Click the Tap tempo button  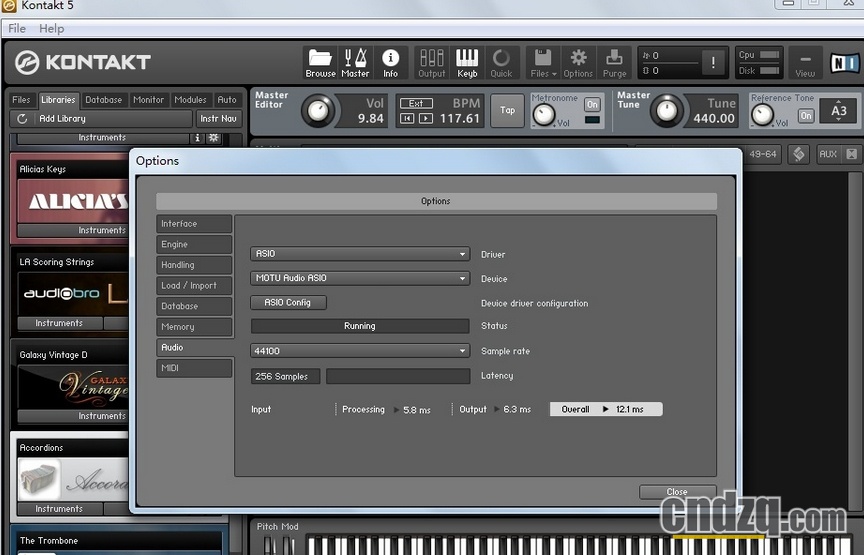click(507, 110)
